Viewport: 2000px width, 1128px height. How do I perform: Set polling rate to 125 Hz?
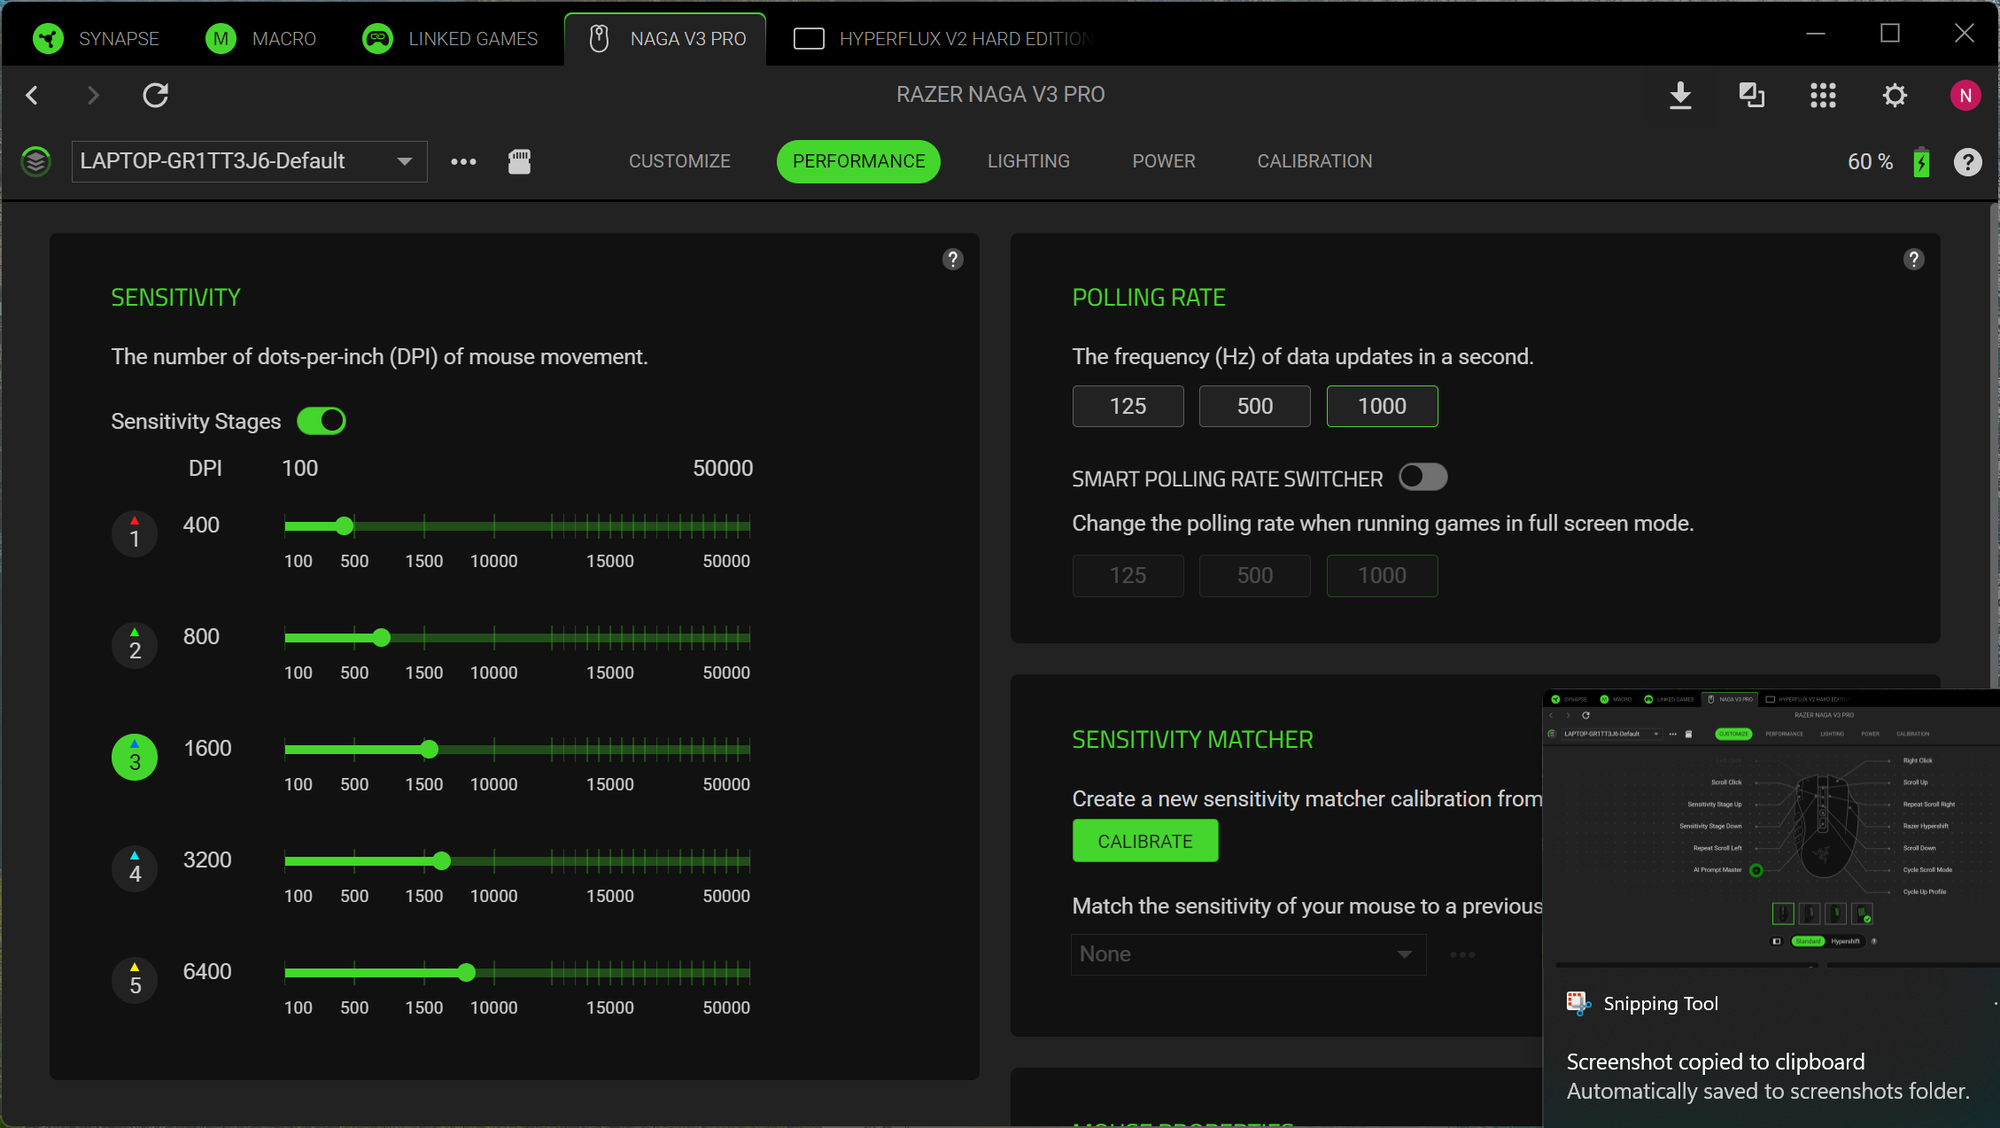point(1128,406)
